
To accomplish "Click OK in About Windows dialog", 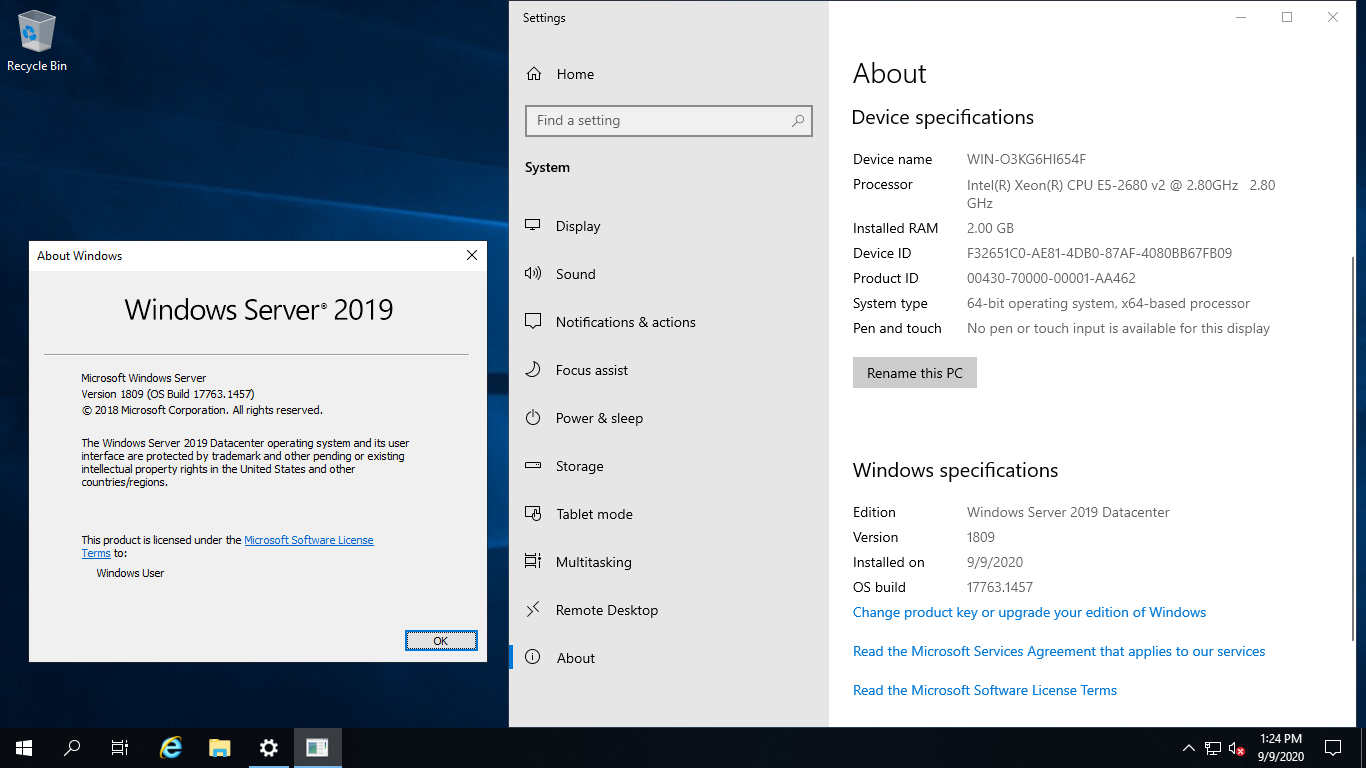I will click(x=441, y=641).
